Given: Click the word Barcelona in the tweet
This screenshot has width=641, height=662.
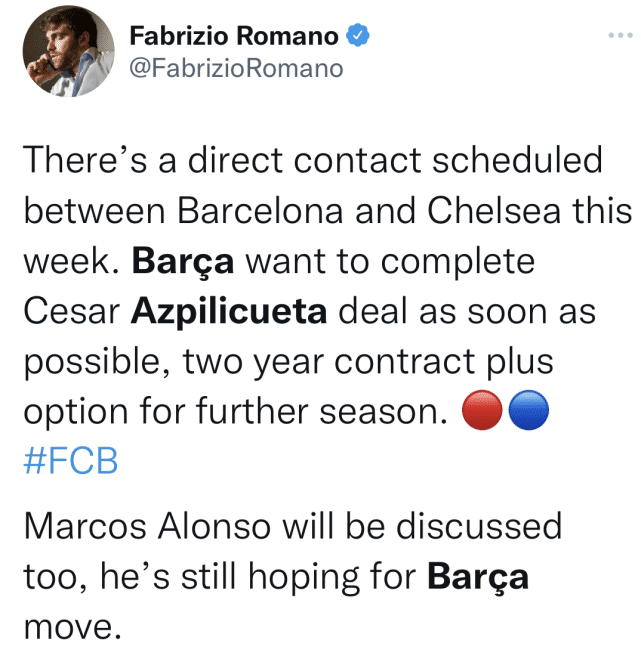Looking at the screenshot, I should [x=263, y=211].
